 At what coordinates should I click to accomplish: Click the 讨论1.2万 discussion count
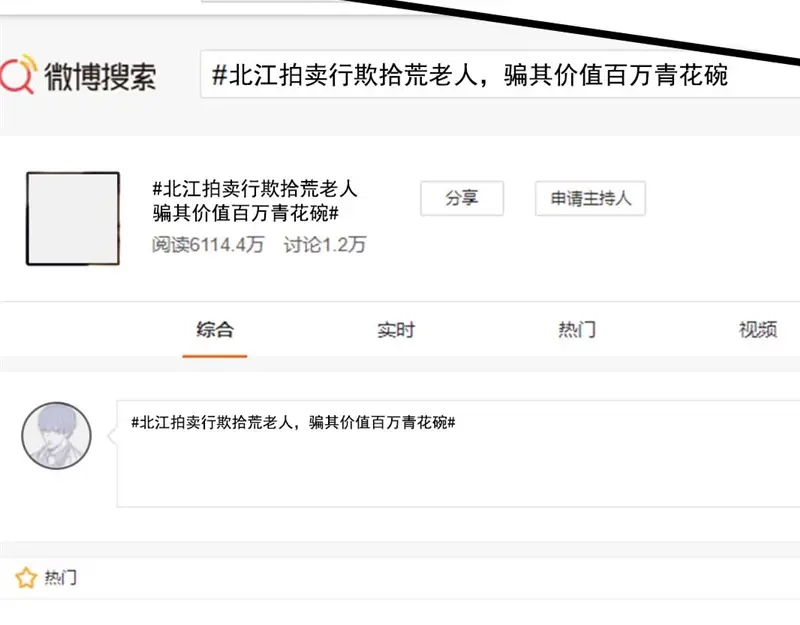(x=325, y=245)
